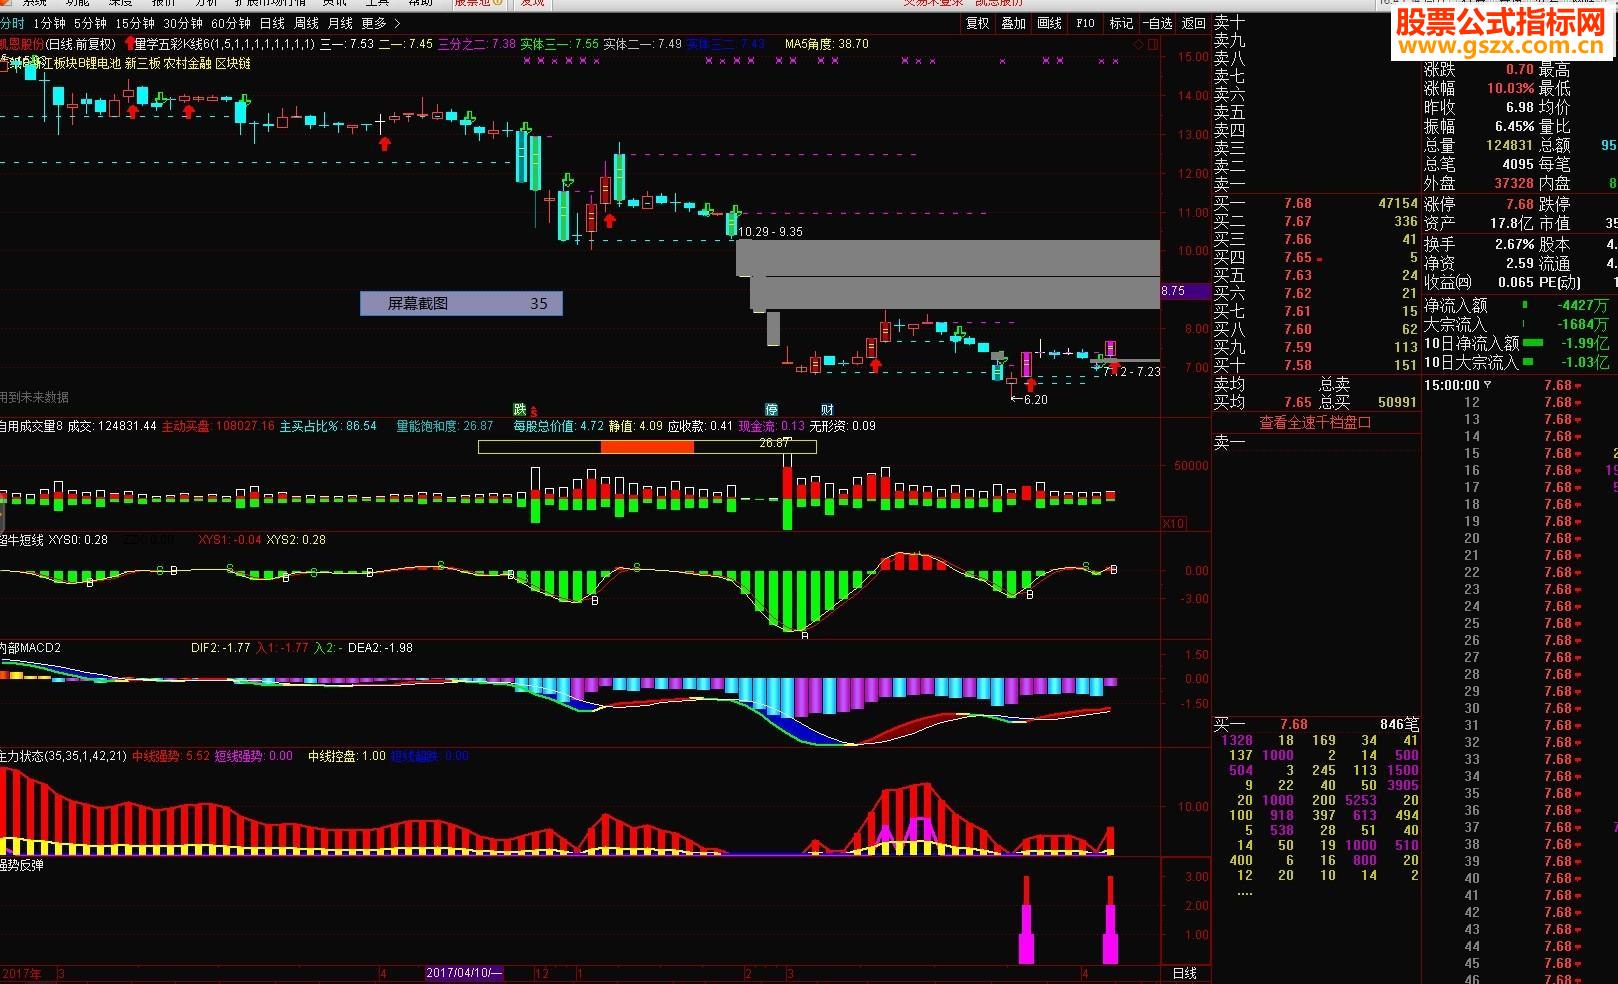The image size is (1618, 984).
Task: Expand periods with the > arrow
Action: [x=397, y=23]
